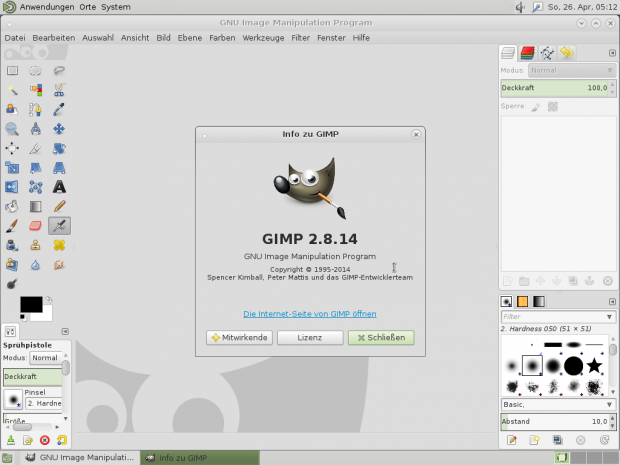Open the layer Modus dropdown

pyautogui.click(x=572, y=70)
